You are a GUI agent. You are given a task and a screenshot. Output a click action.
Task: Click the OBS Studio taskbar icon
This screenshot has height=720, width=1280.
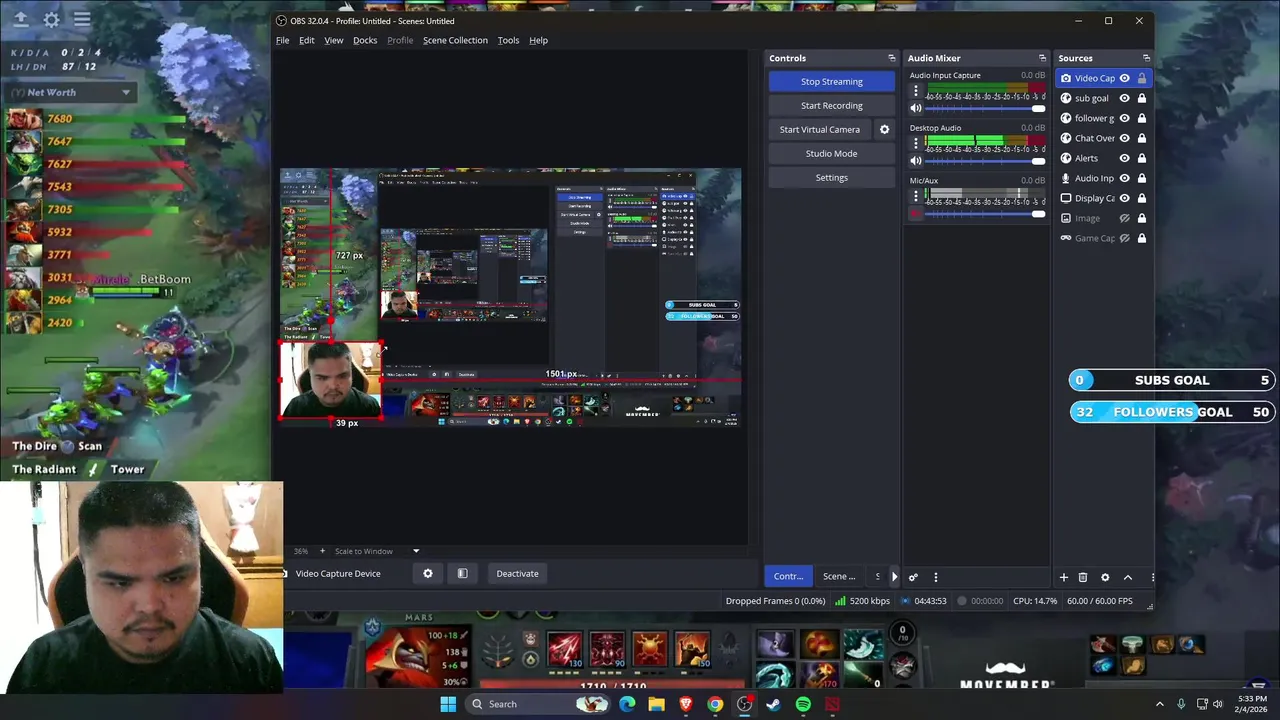pos(744,704)
